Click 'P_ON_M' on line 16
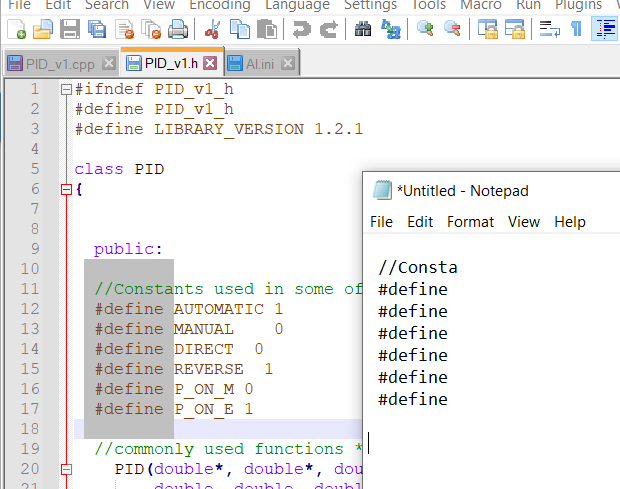The width and height of the screenshot is (620, 489). (x=204, y=390)
